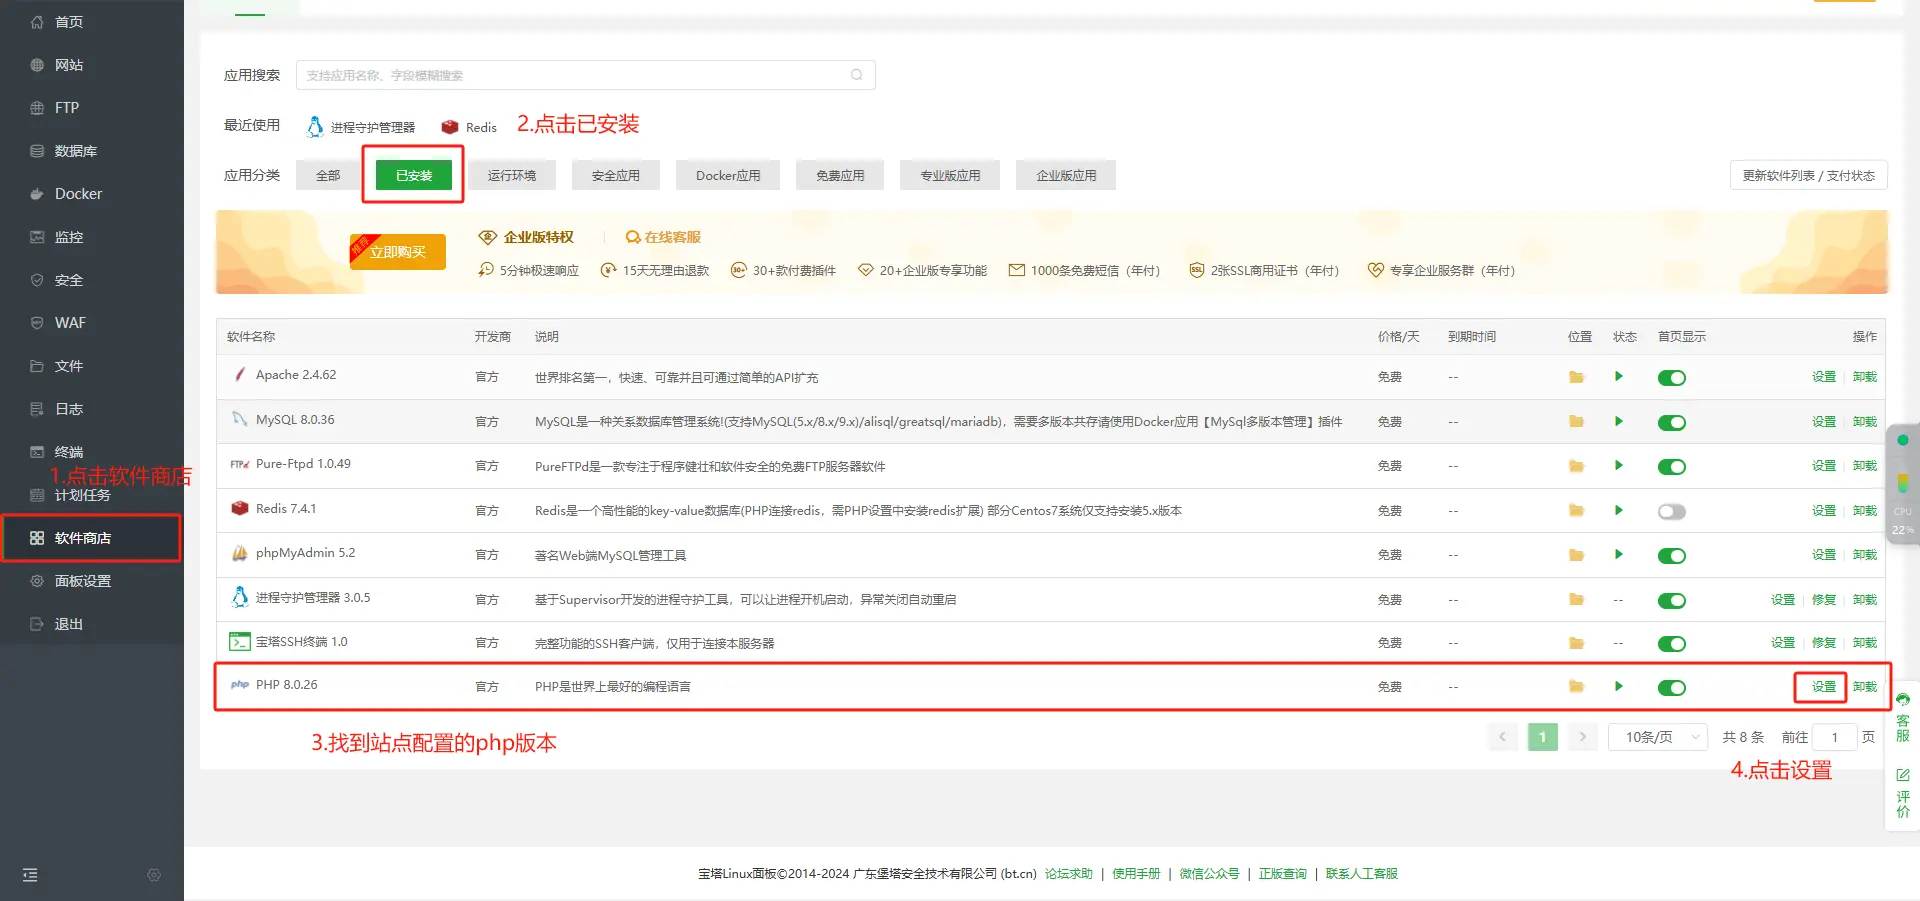Click the MySQL status play icon
The height and width of the screenshot is (901, 1920).
(1618, 421)
